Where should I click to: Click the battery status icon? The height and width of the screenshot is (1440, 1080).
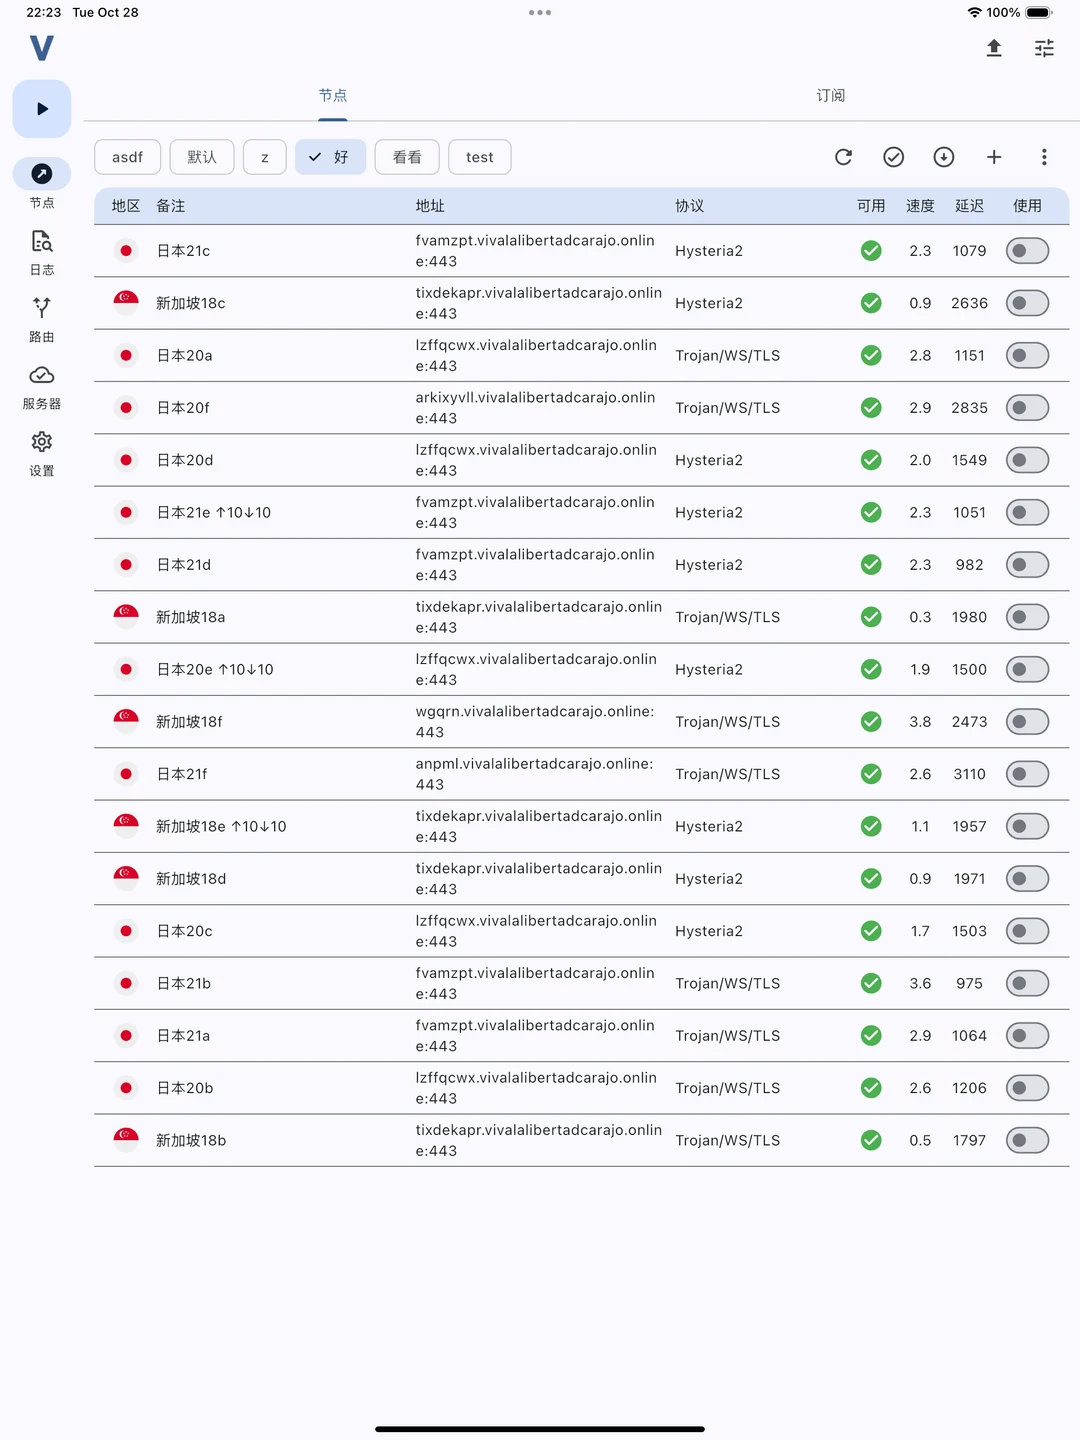1039,13
